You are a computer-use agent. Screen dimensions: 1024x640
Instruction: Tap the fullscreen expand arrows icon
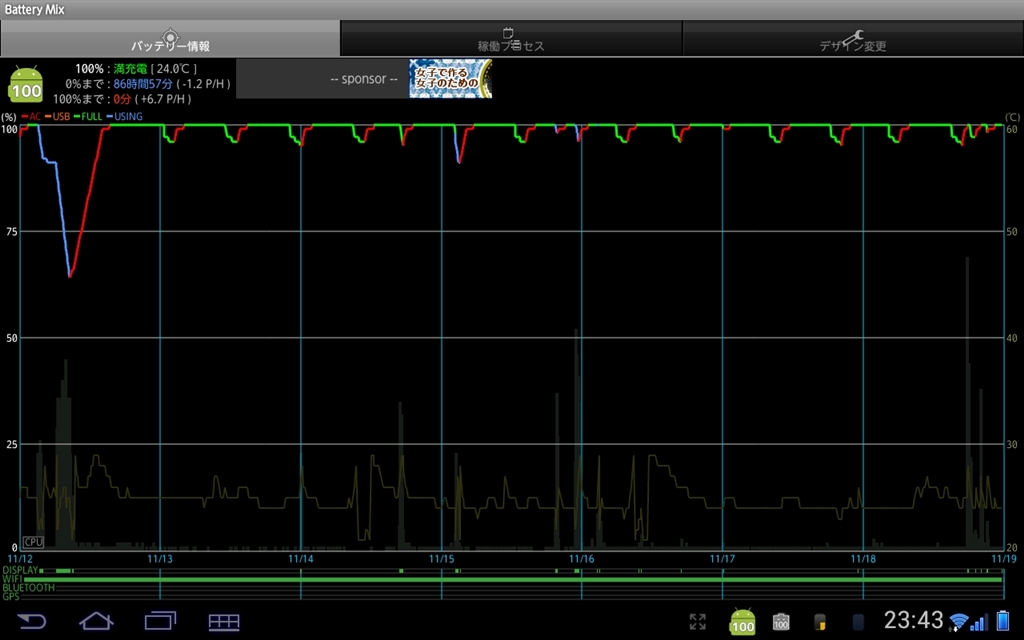pos(698,621)
